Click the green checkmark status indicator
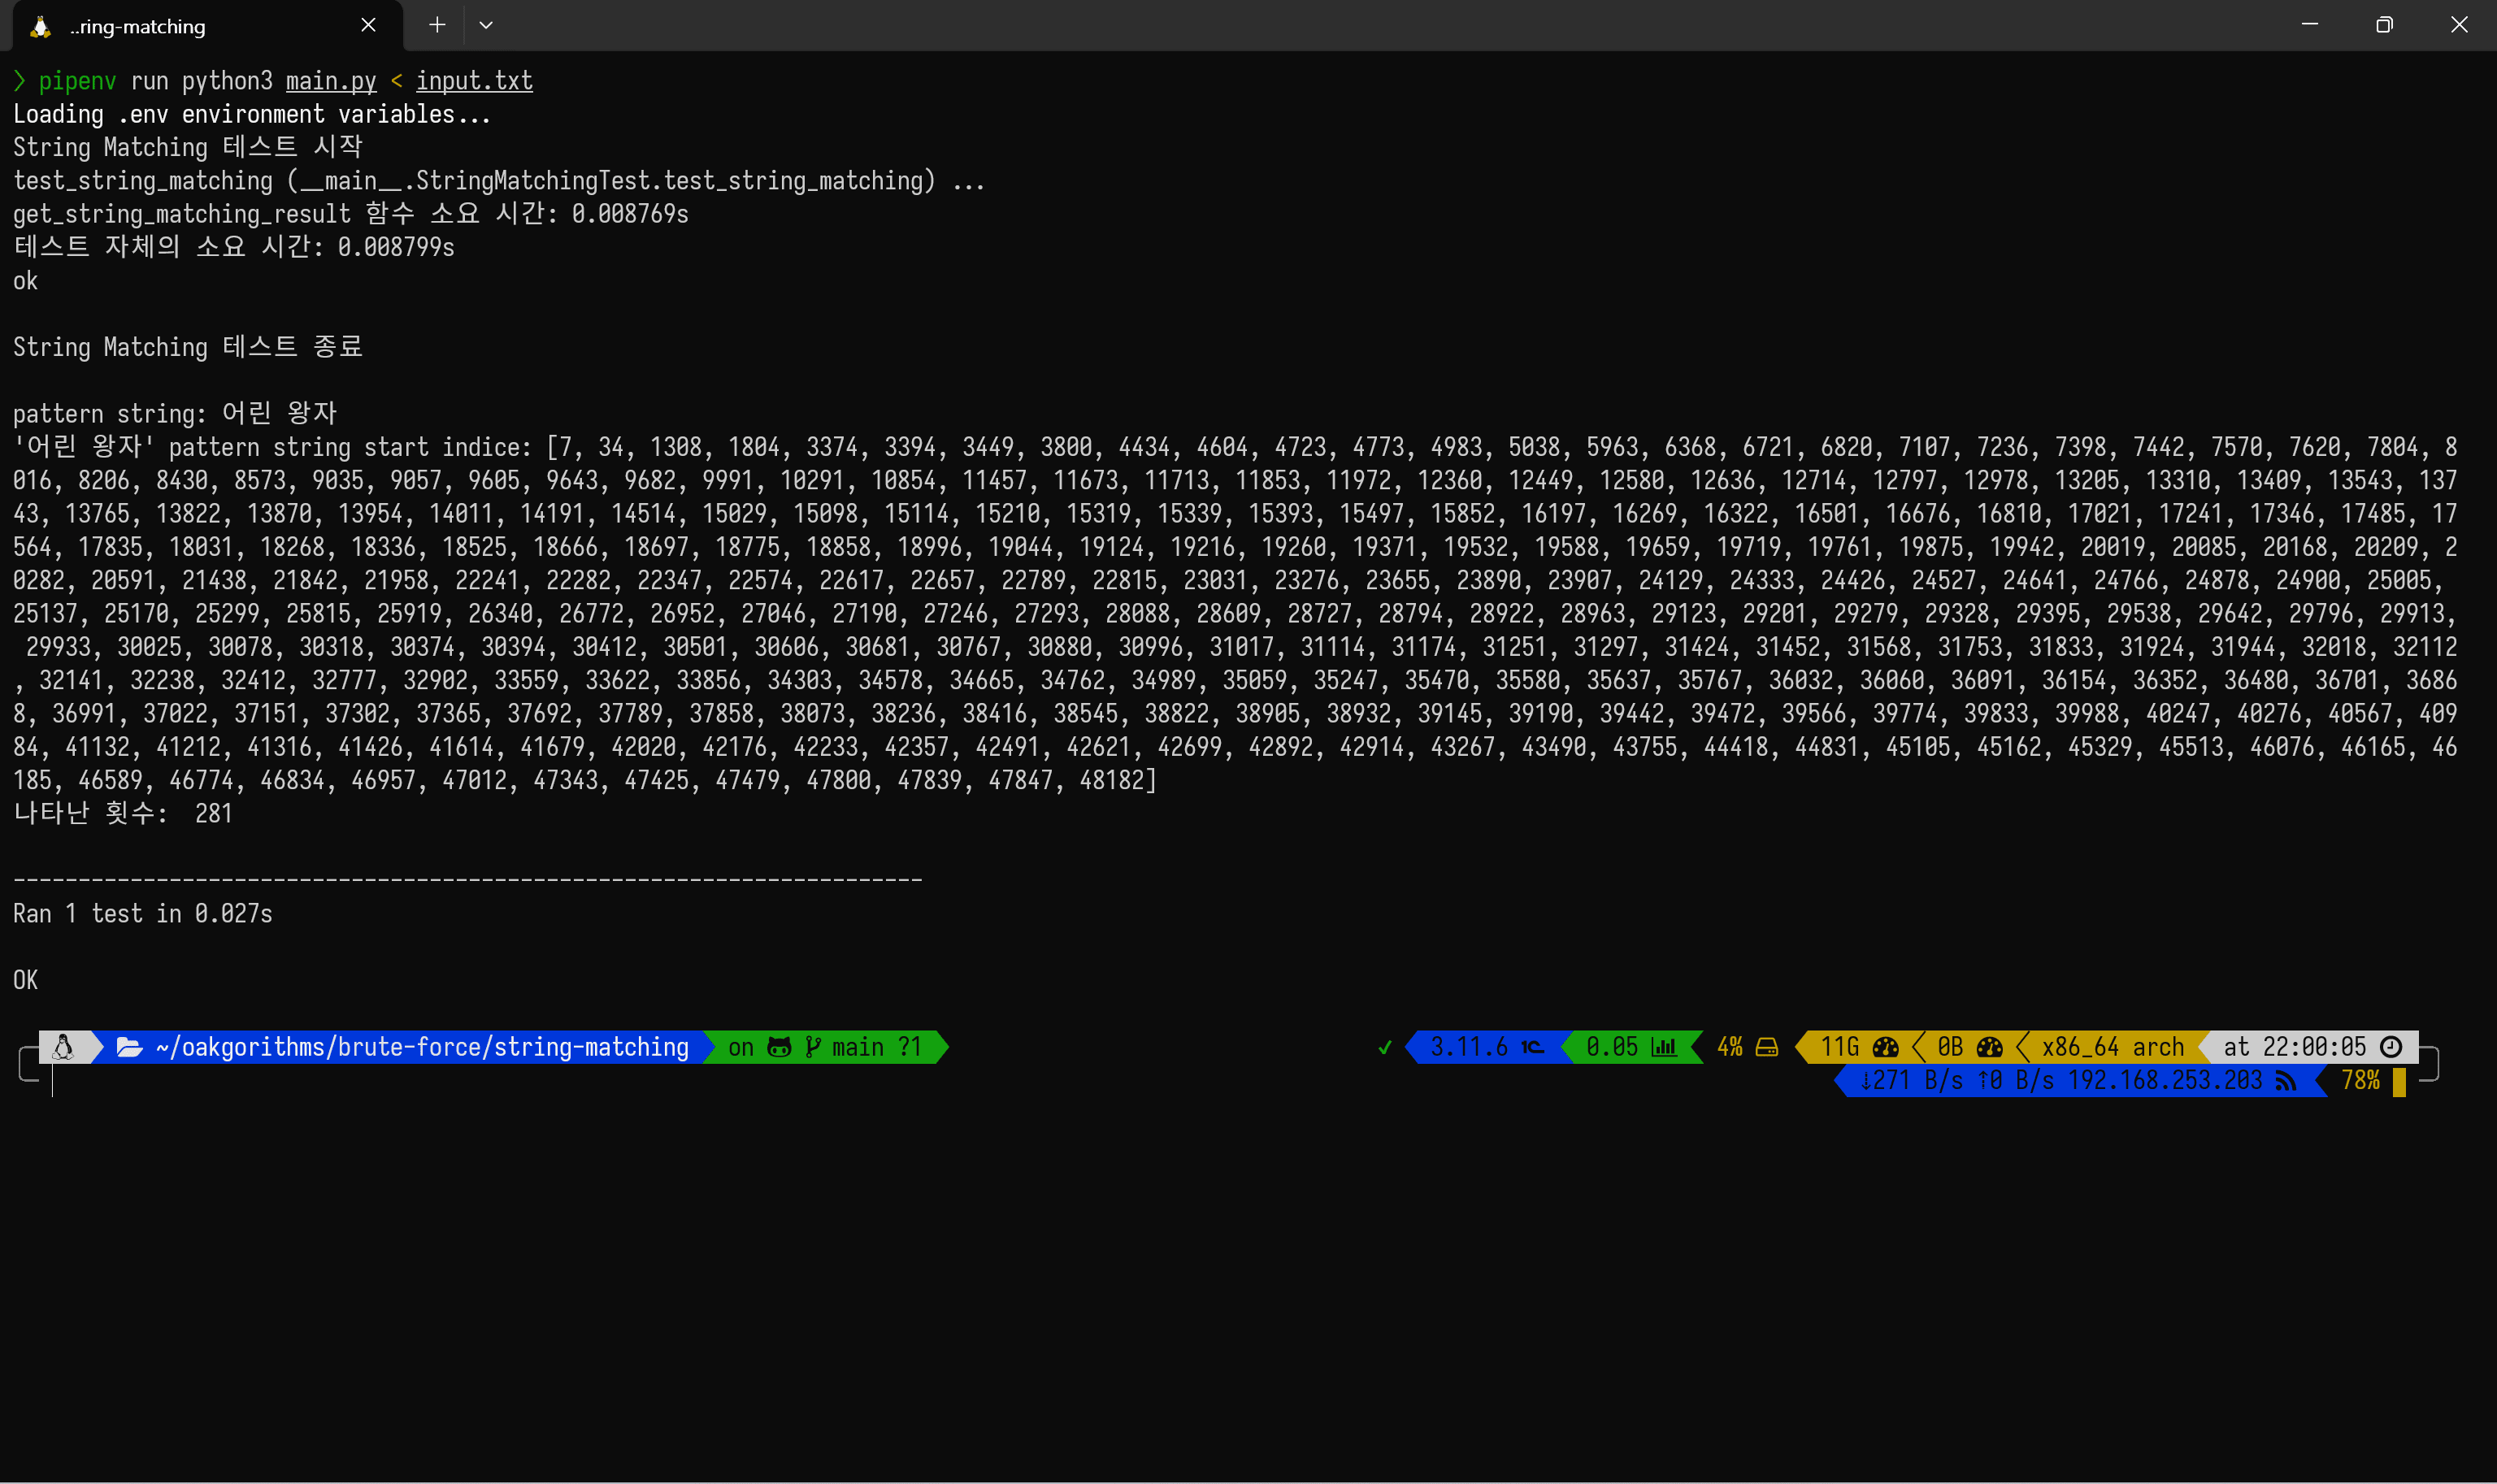 pyautogui.click(x=1385, y=1048)
